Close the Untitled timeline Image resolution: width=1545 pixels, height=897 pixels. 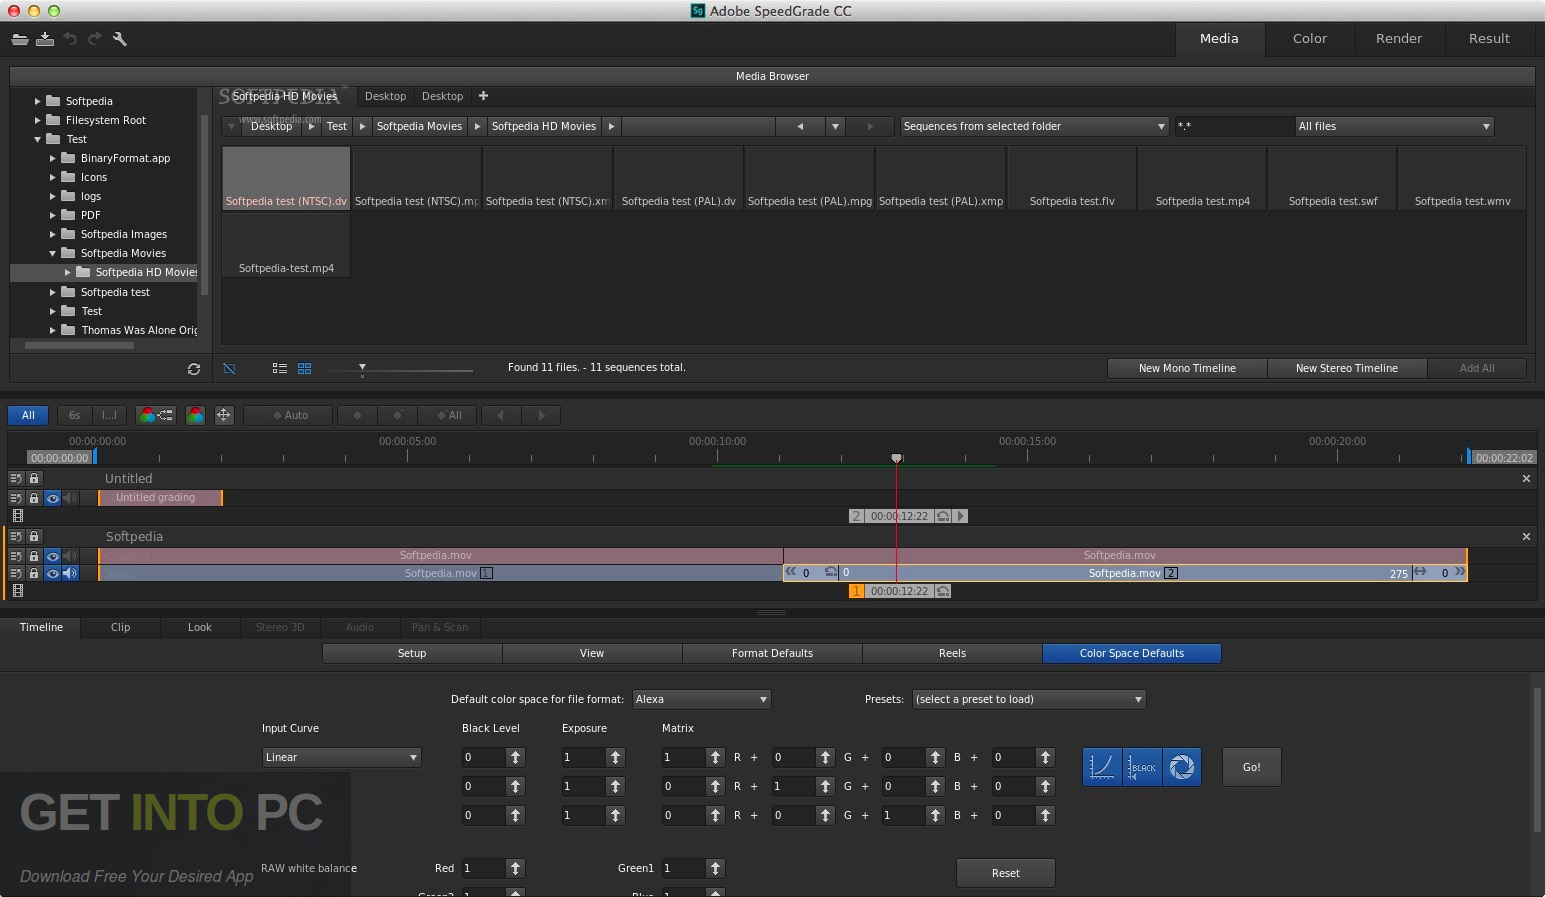click(1526, 479)
